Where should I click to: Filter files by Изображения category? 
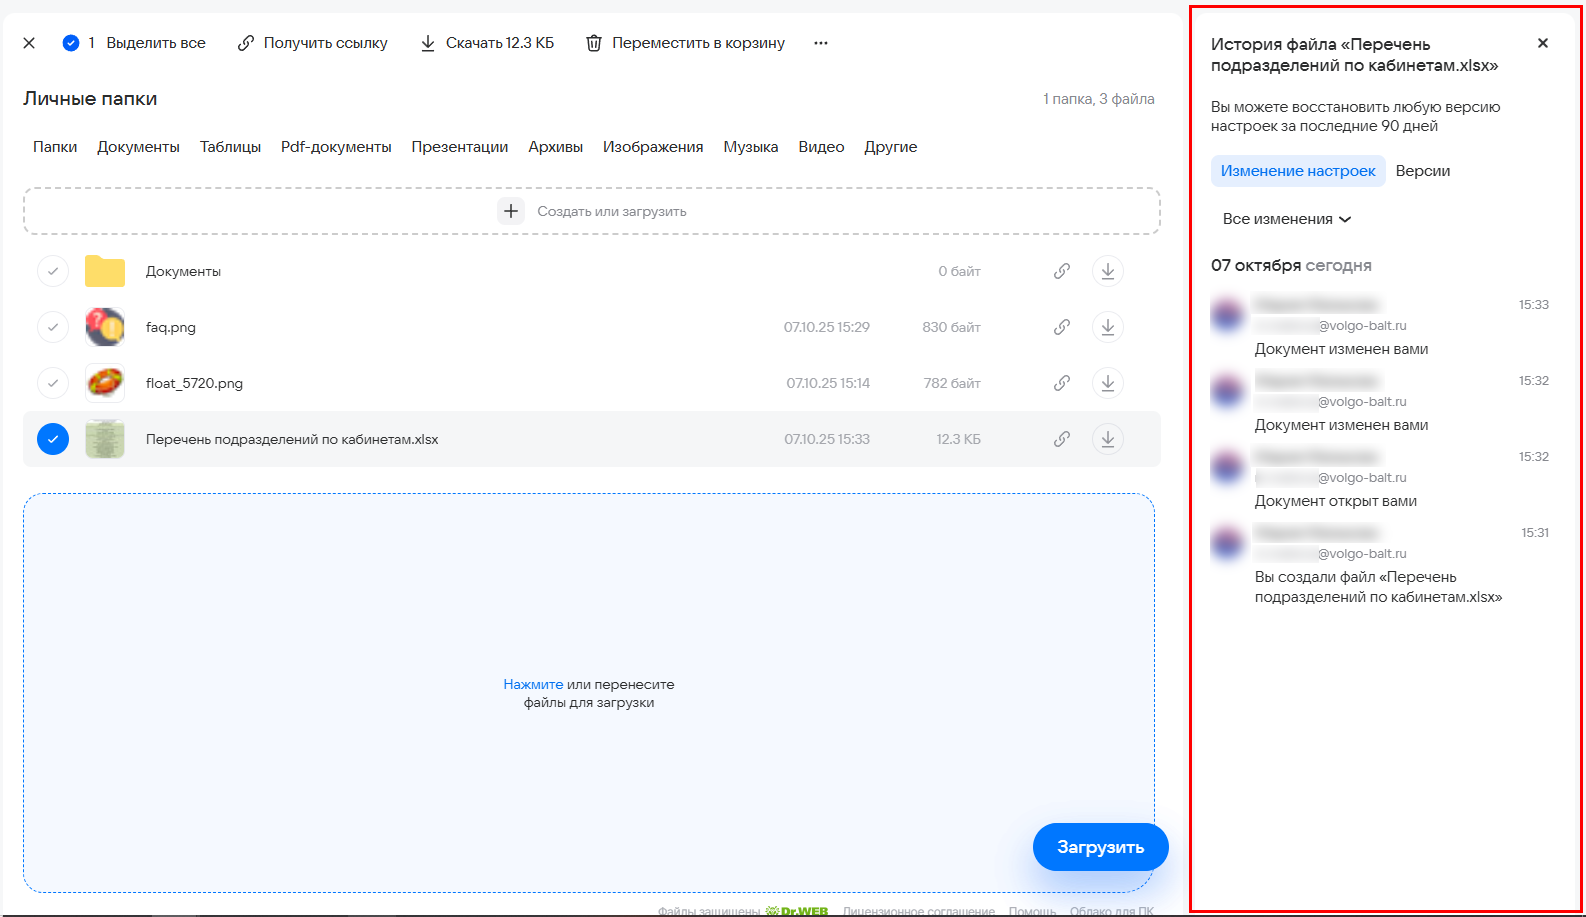coord(652,147)
